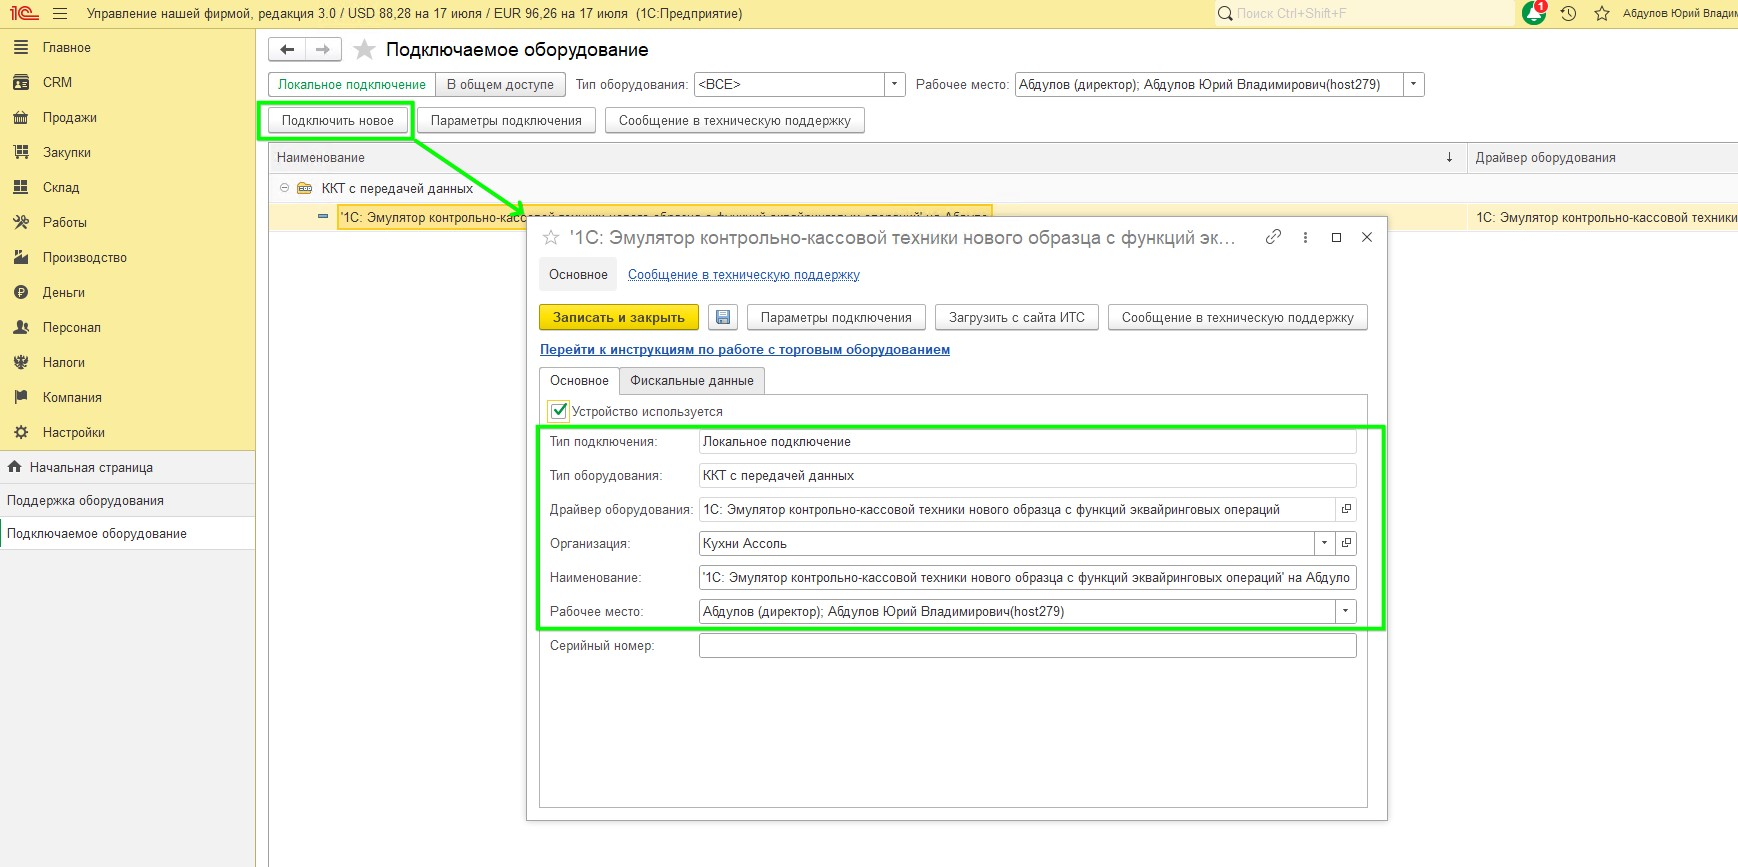
Task: Open Главное section in sidebar
Action: (66, 47)
